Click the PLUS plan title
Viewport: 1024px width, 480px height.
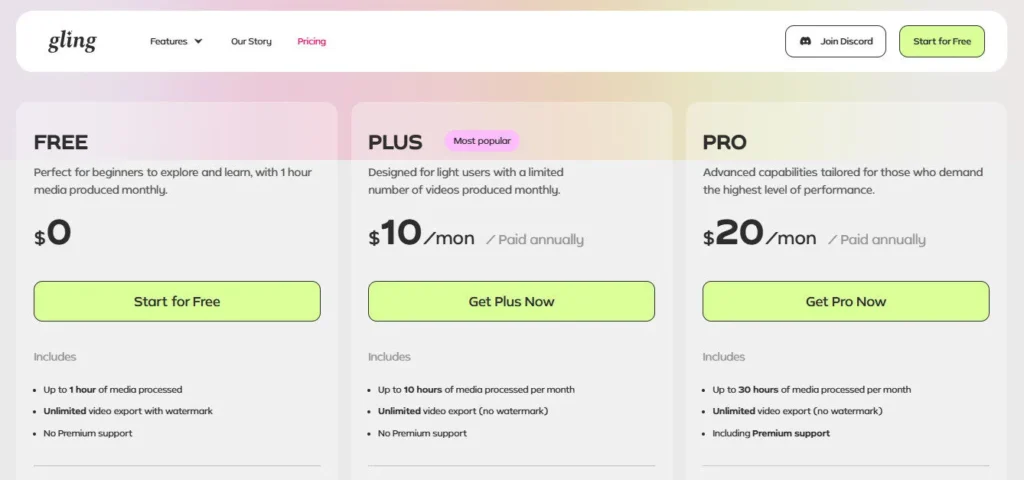(x=395, y=142)
